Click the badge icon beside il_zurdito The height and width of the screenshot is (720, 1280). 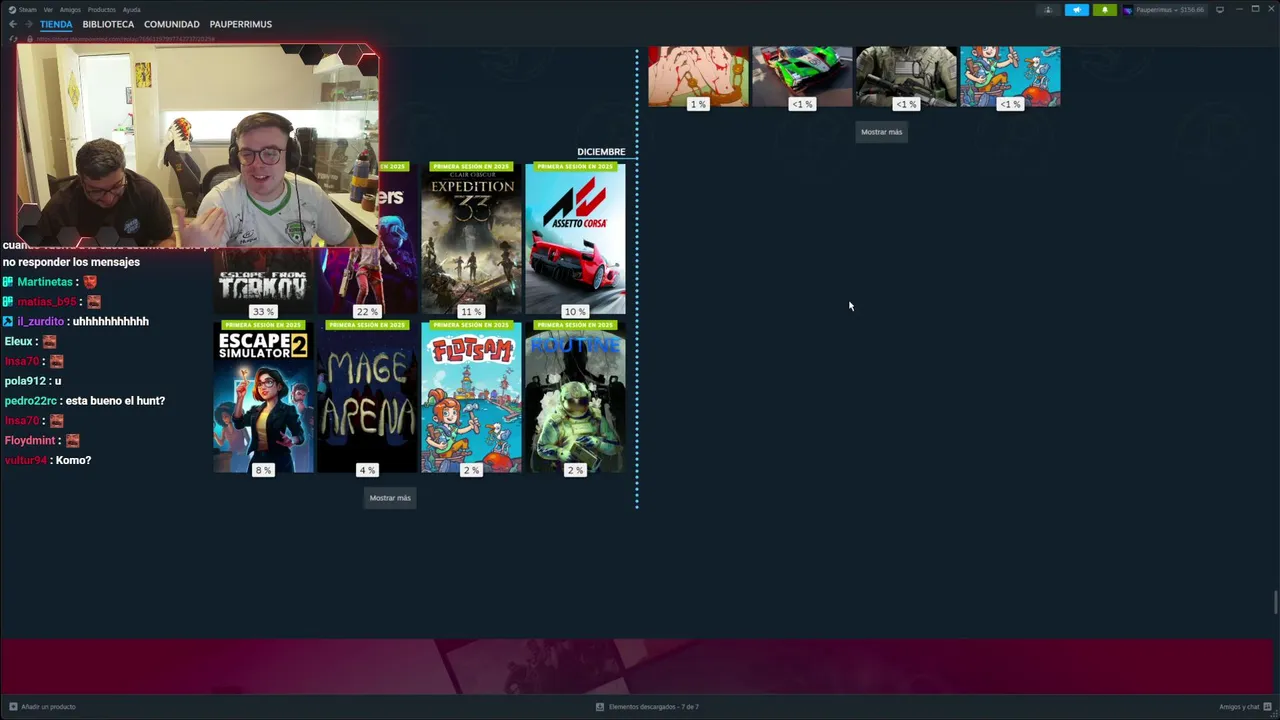(x=8, y=322)
